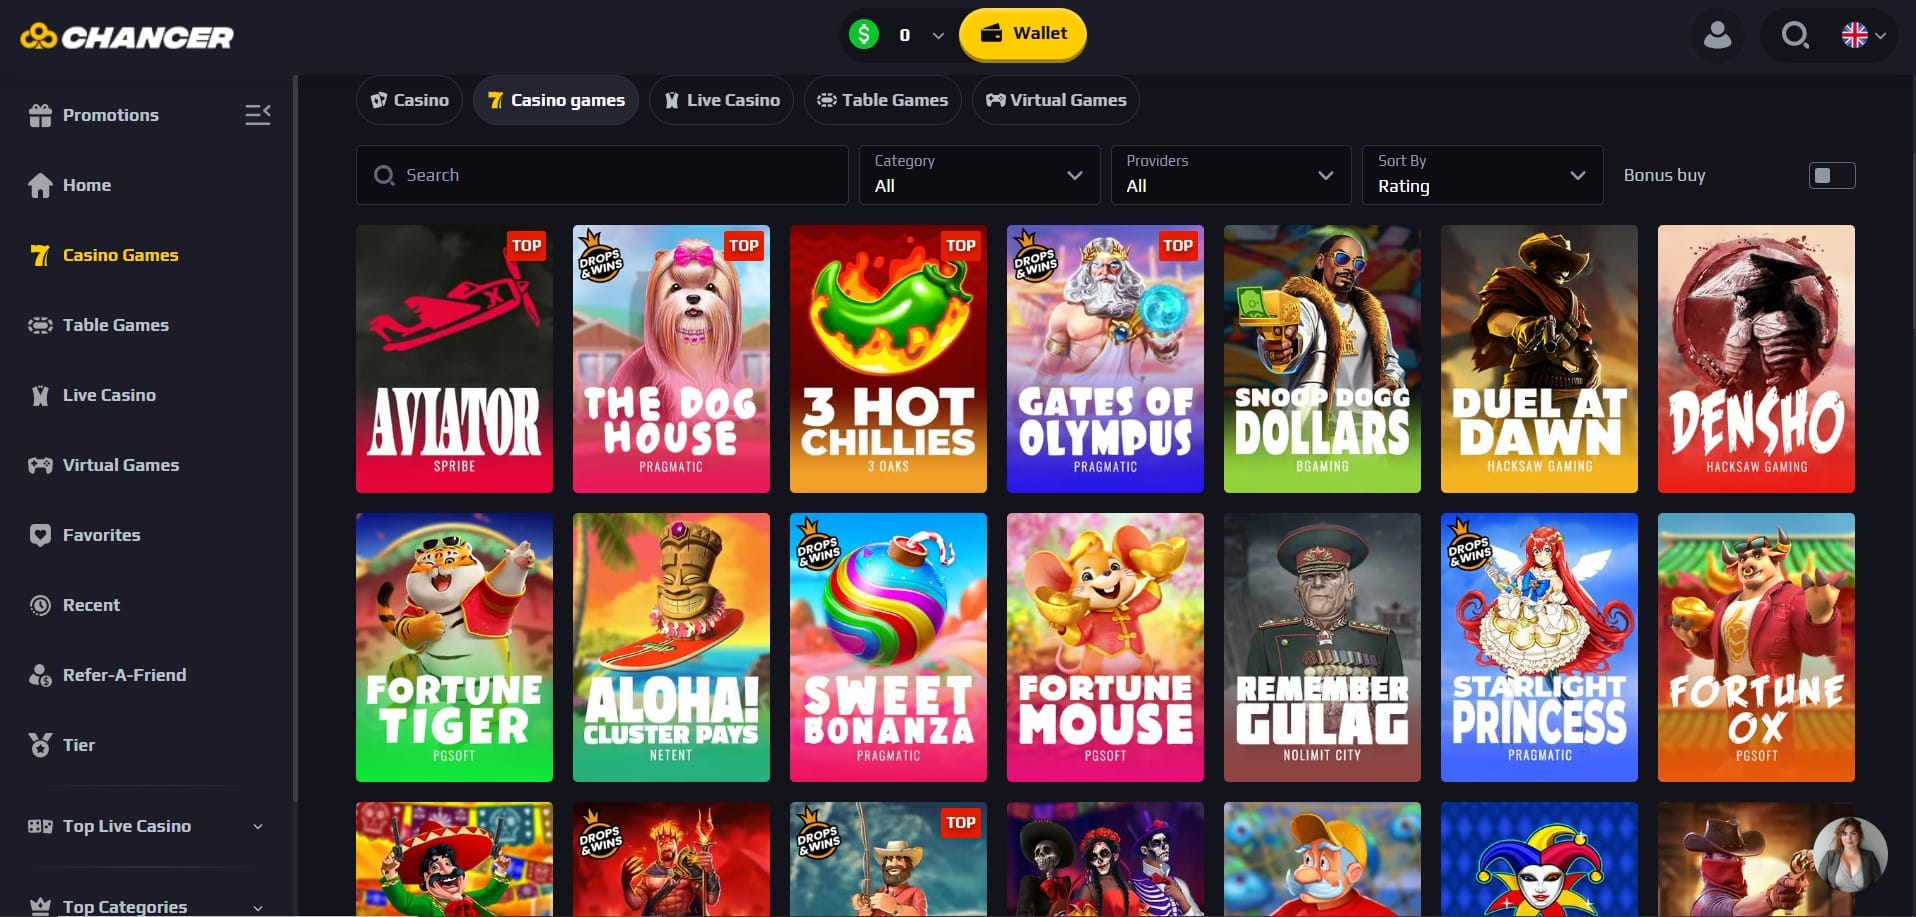Expand Top Categories section
Viewport: 1916px width, 917px height.
coord(146,906)
